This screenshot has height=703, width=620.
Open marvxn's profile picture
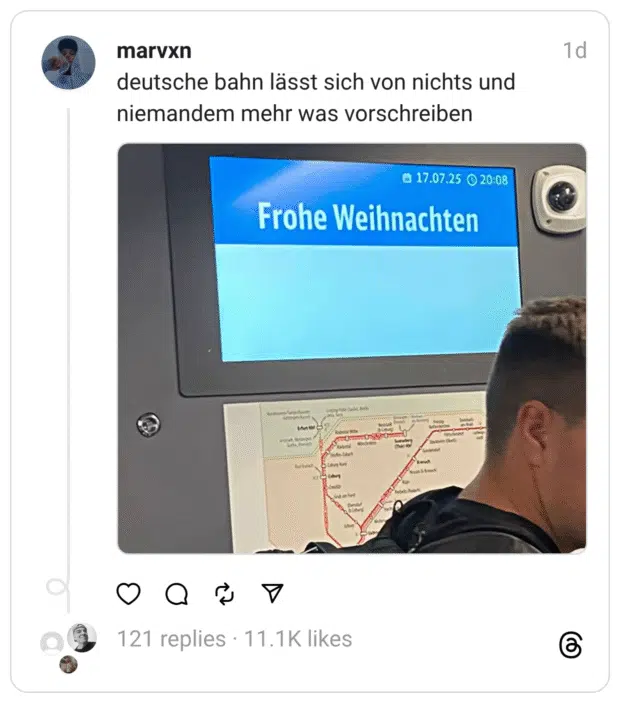point(69,63)
